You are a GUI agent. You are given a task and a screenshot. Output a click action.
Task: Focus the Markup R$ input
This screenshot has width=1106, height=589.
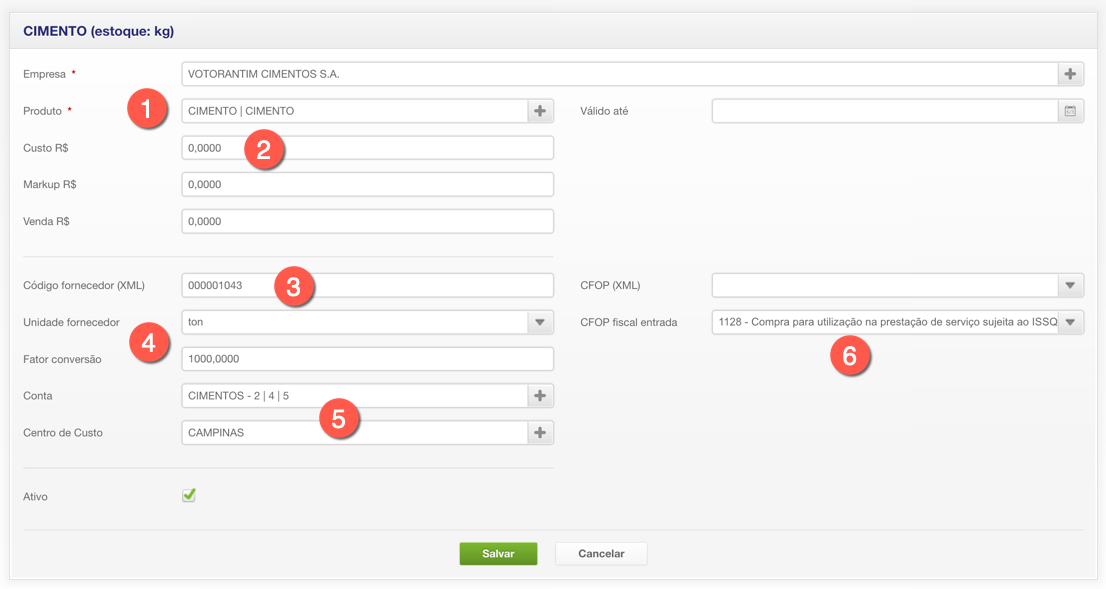(367, 185)
